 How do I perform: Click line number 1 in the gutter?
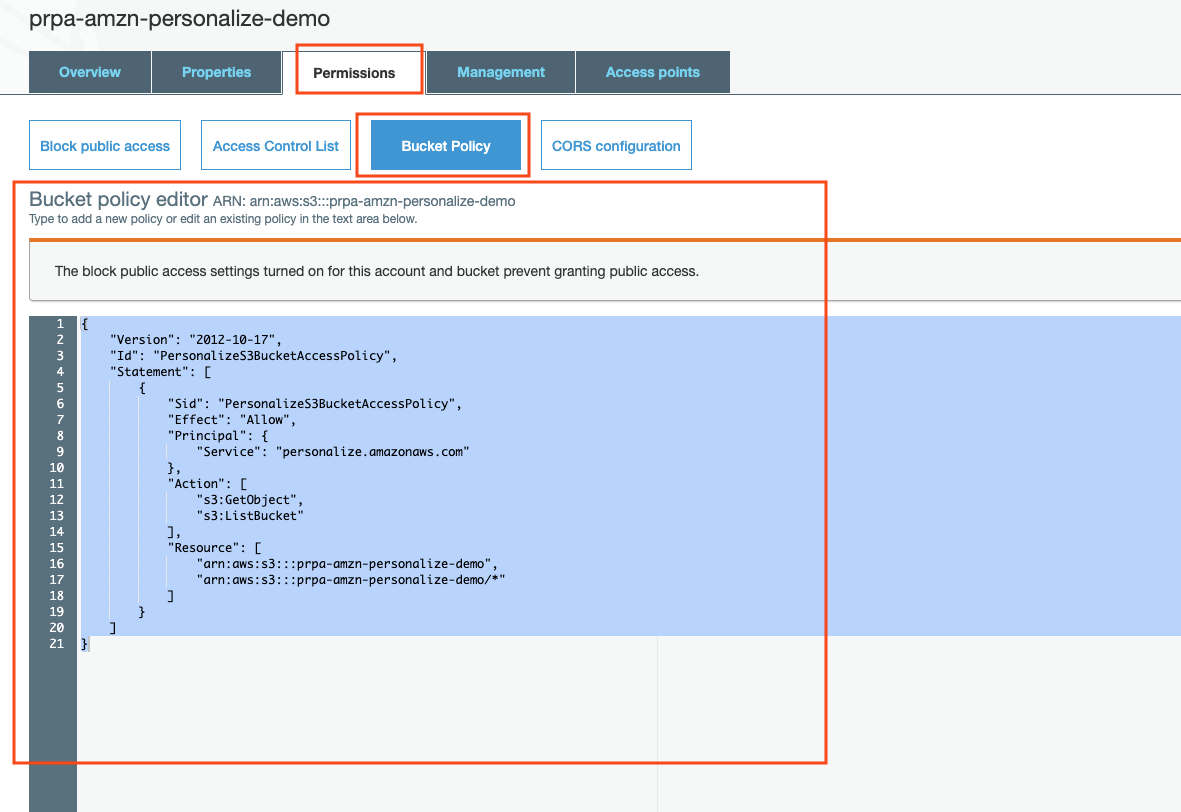pyautogui.click(x=60, y=324)
